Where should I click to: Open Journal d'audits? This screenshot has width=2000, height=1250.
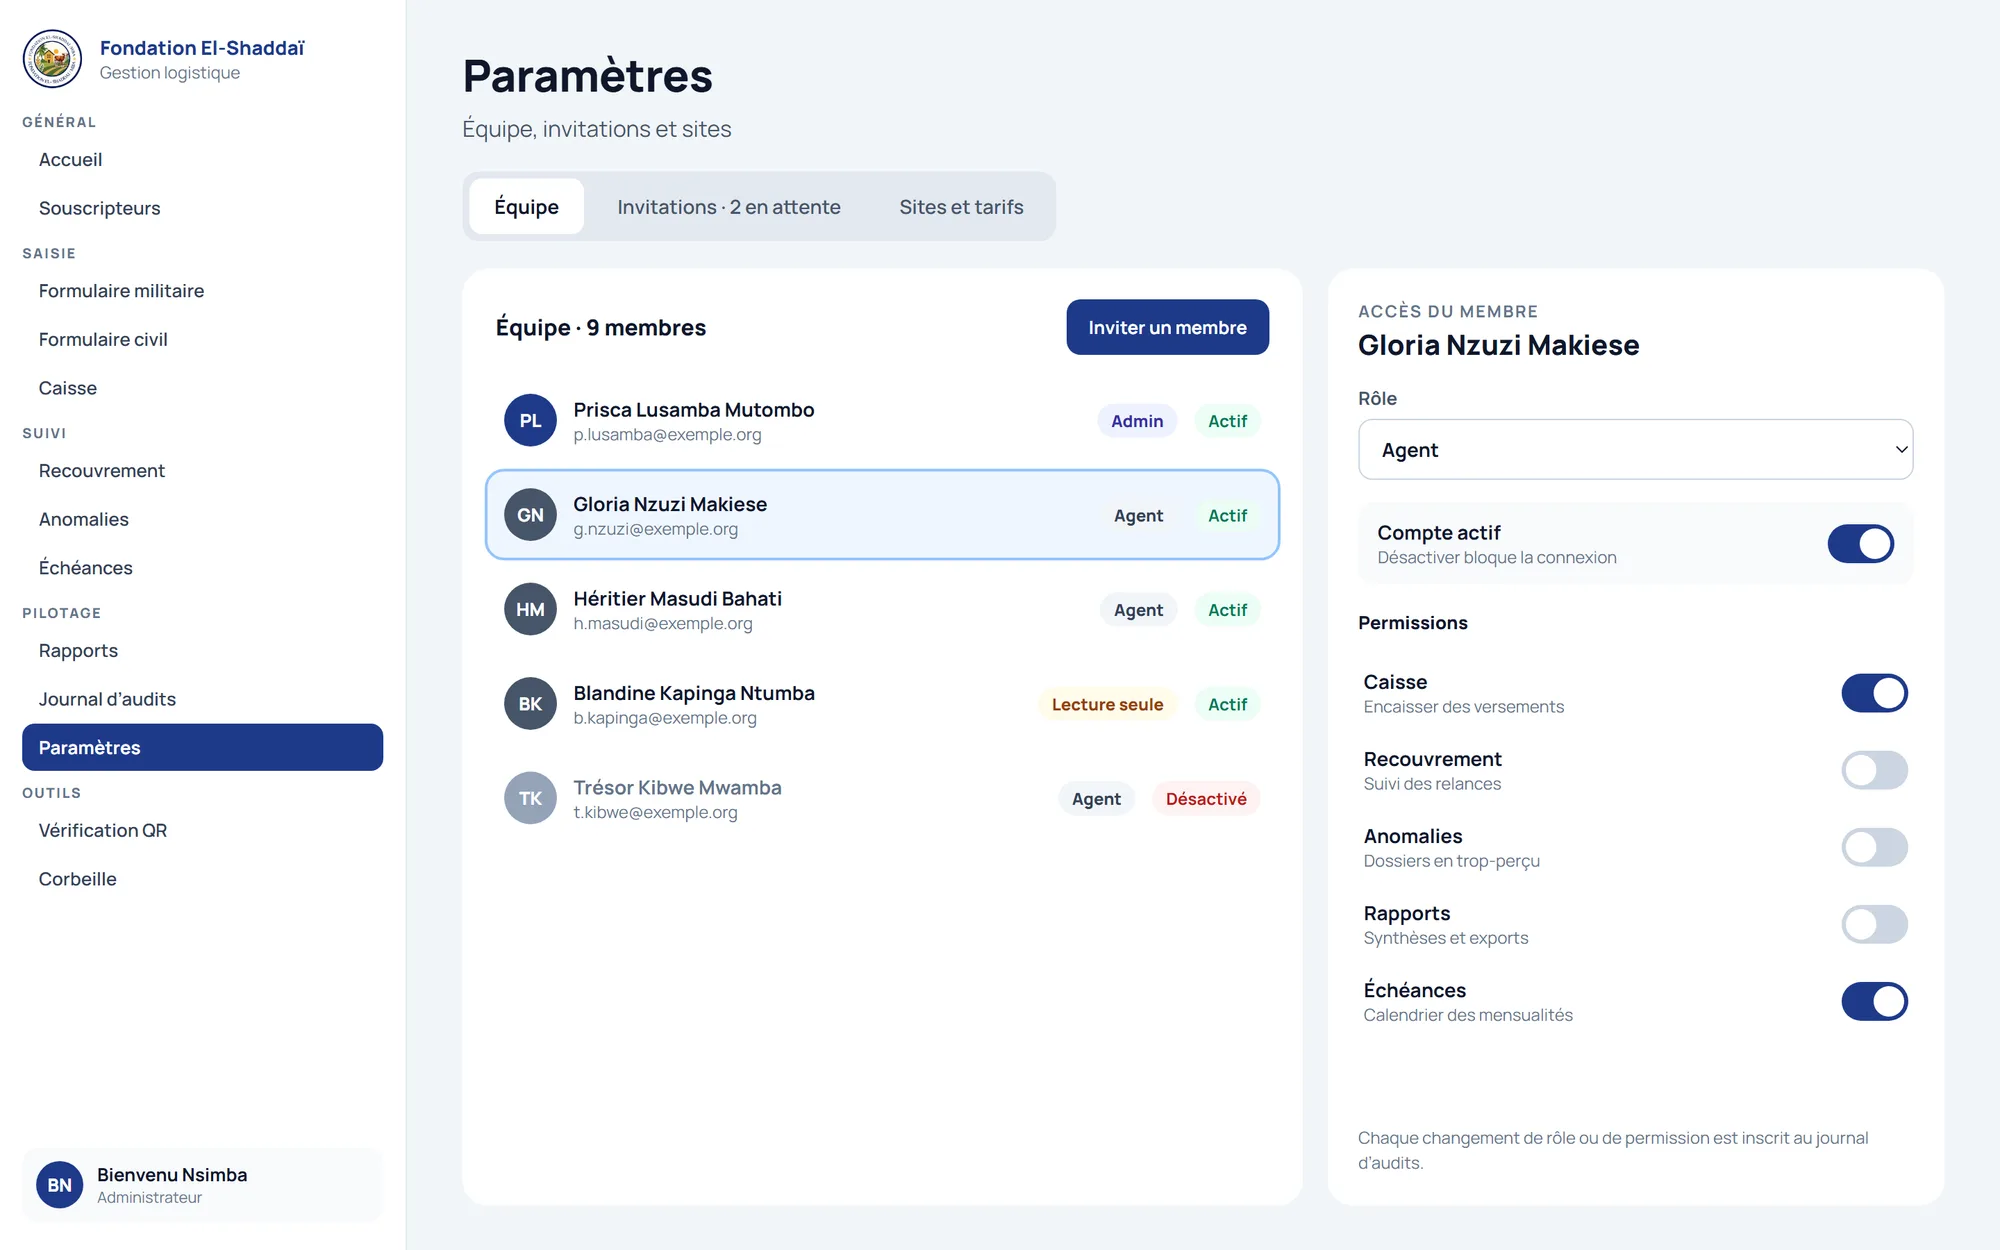[x=202, y=700]
